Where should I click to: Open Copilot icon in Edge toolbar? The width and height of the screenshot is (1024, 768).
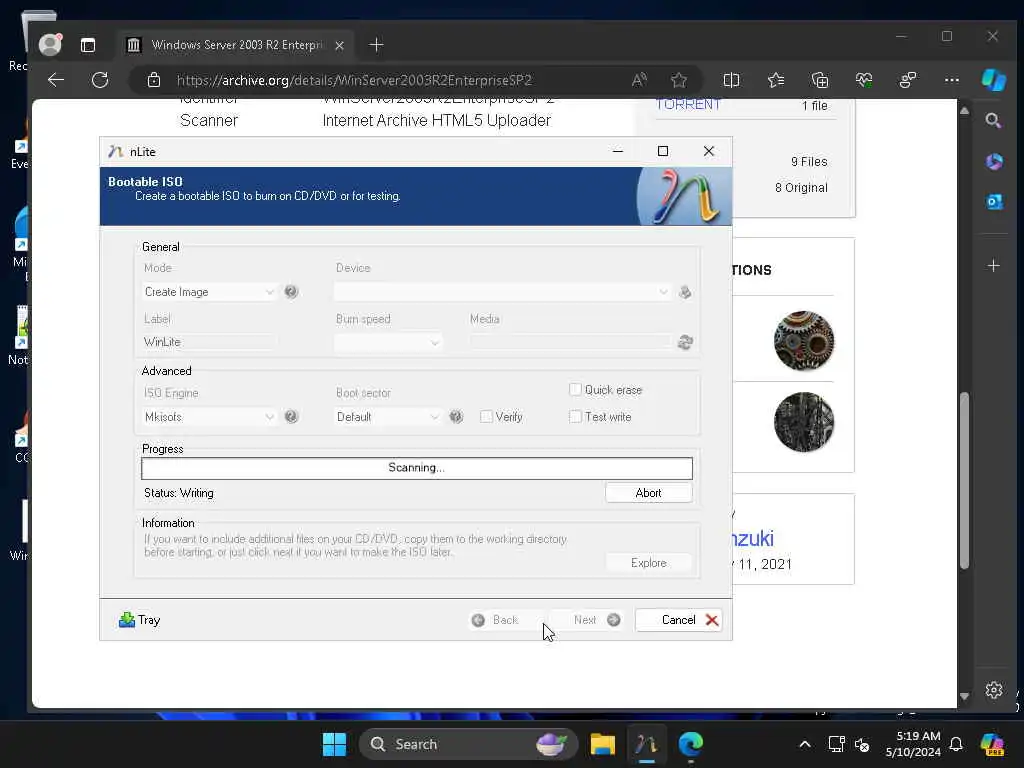pos(994,80)
